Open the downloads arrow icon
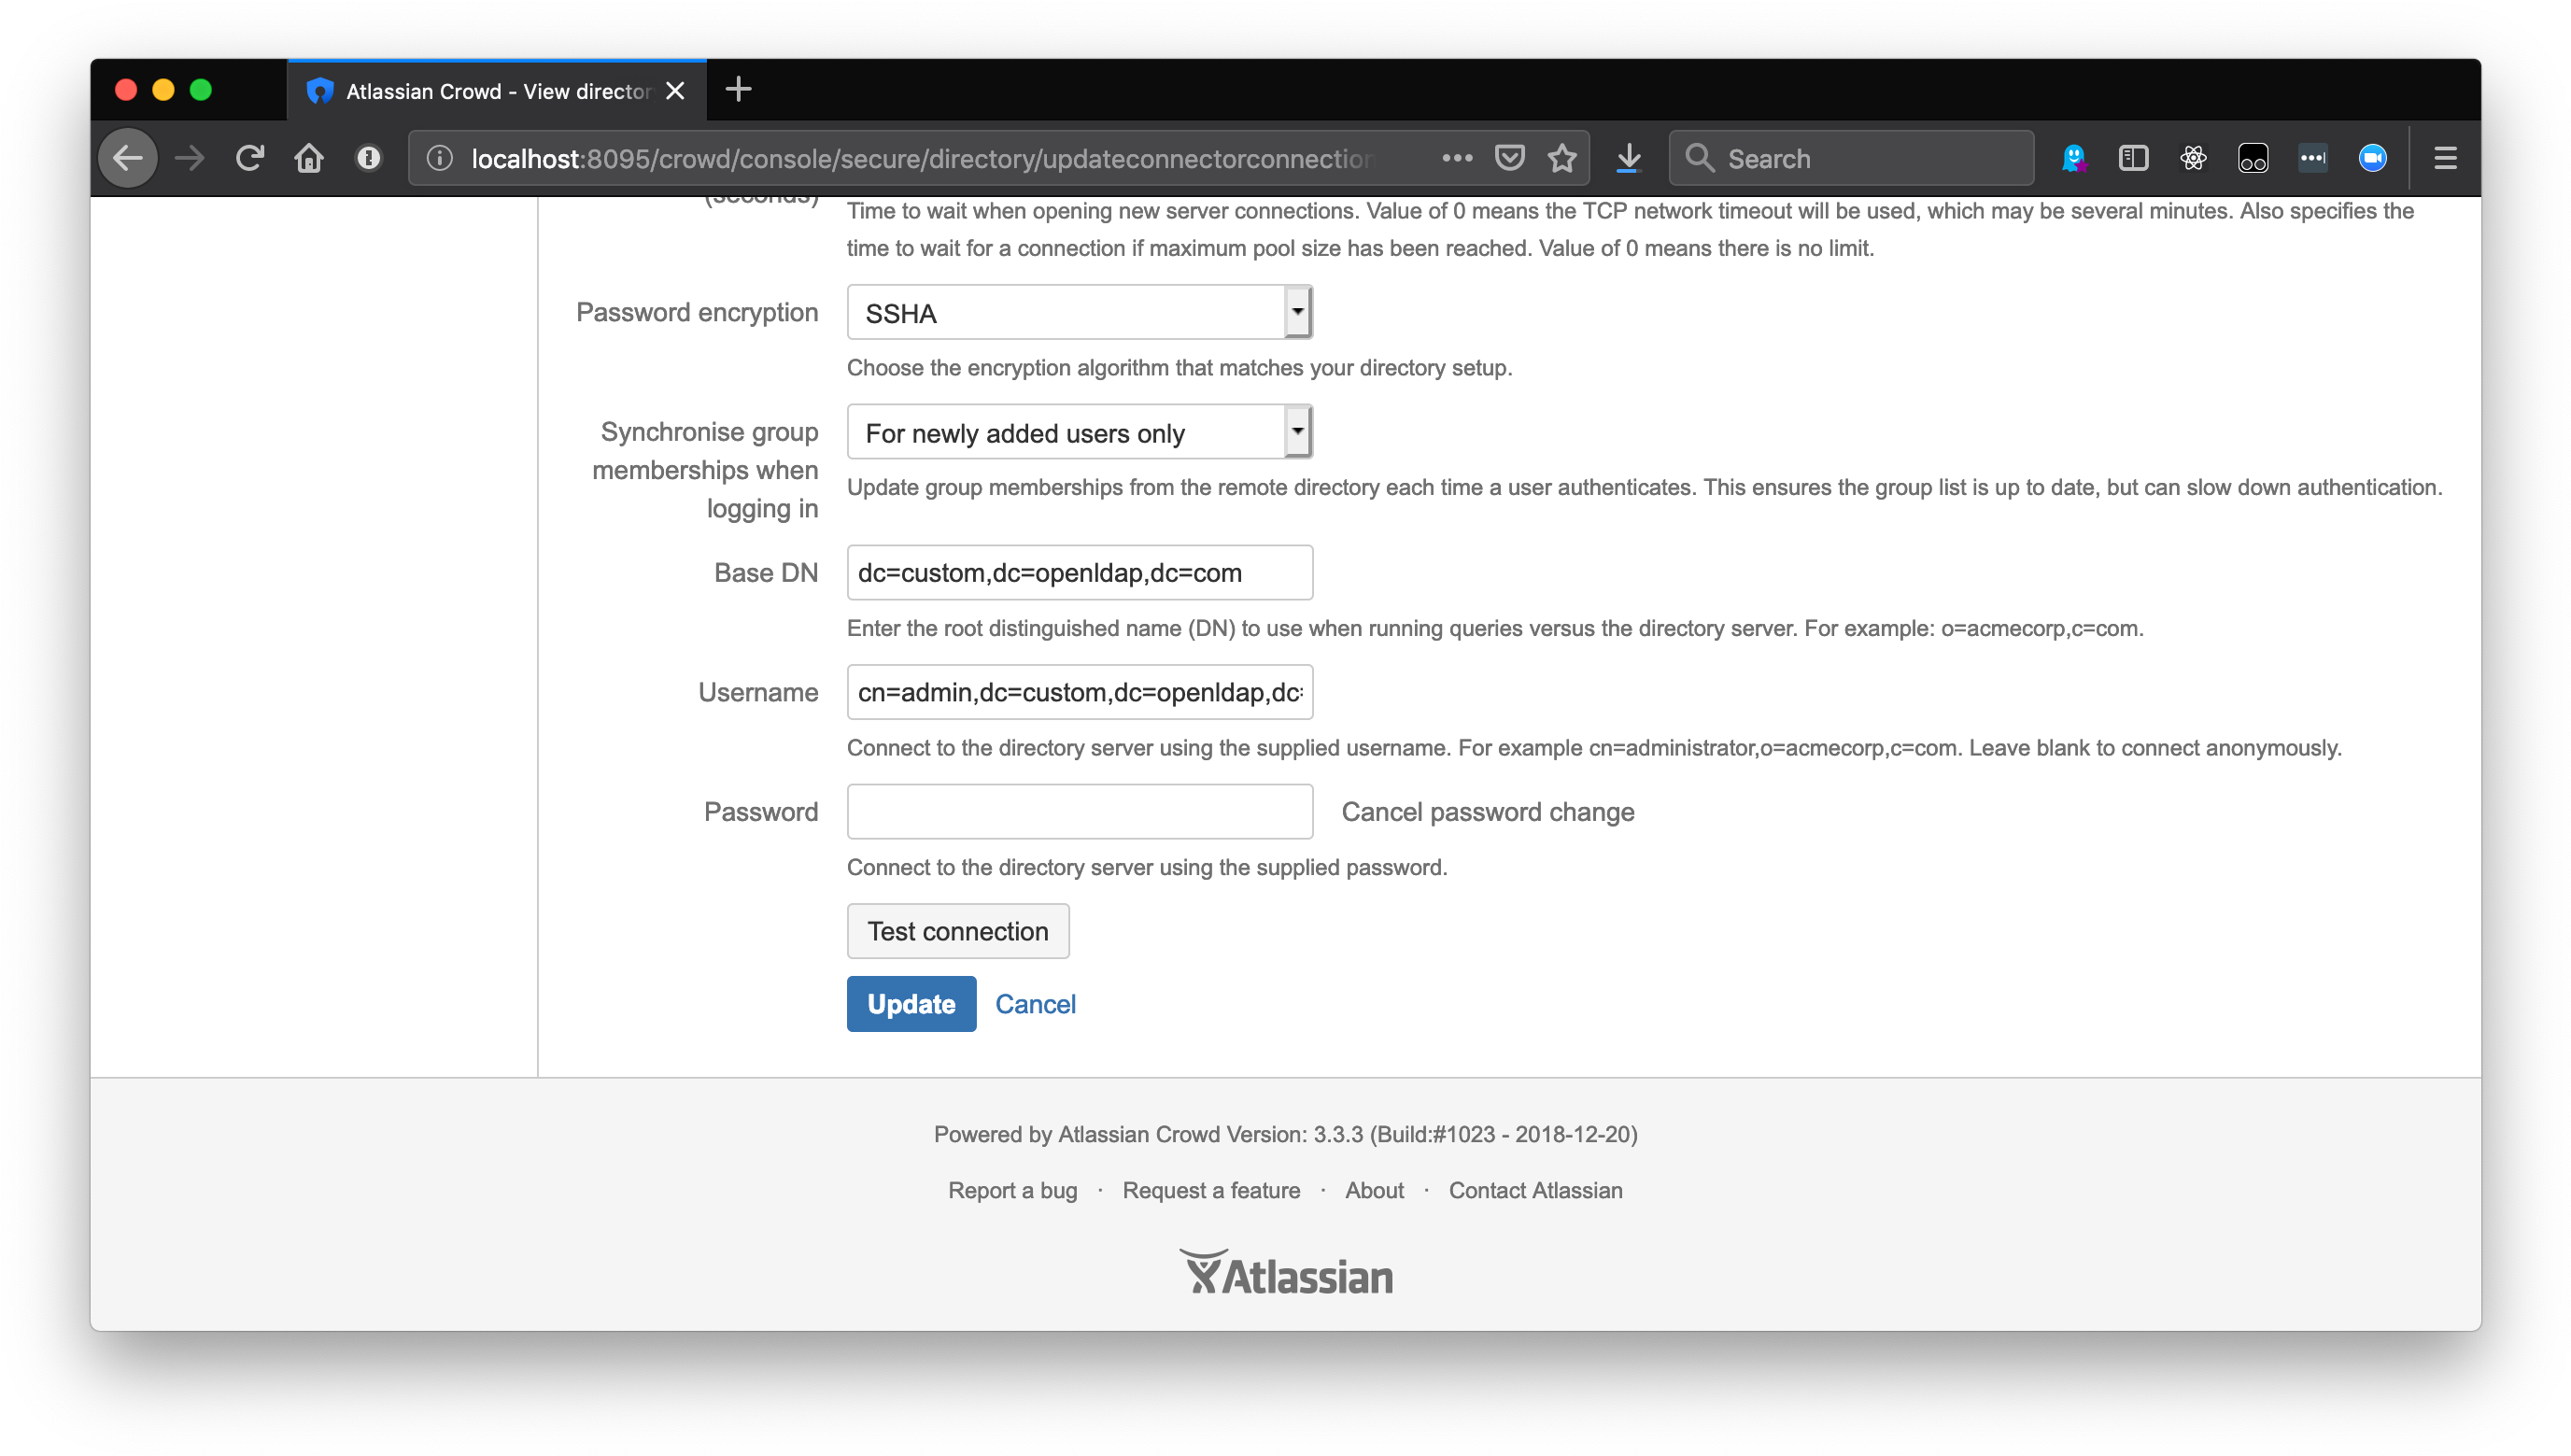 (x=1629, y=158)
